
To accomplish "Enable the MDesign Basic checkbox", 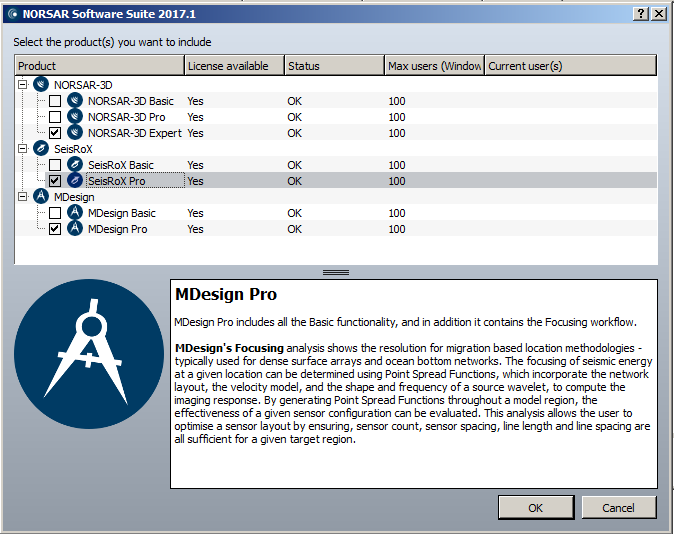I will click(x=55, y=213).
